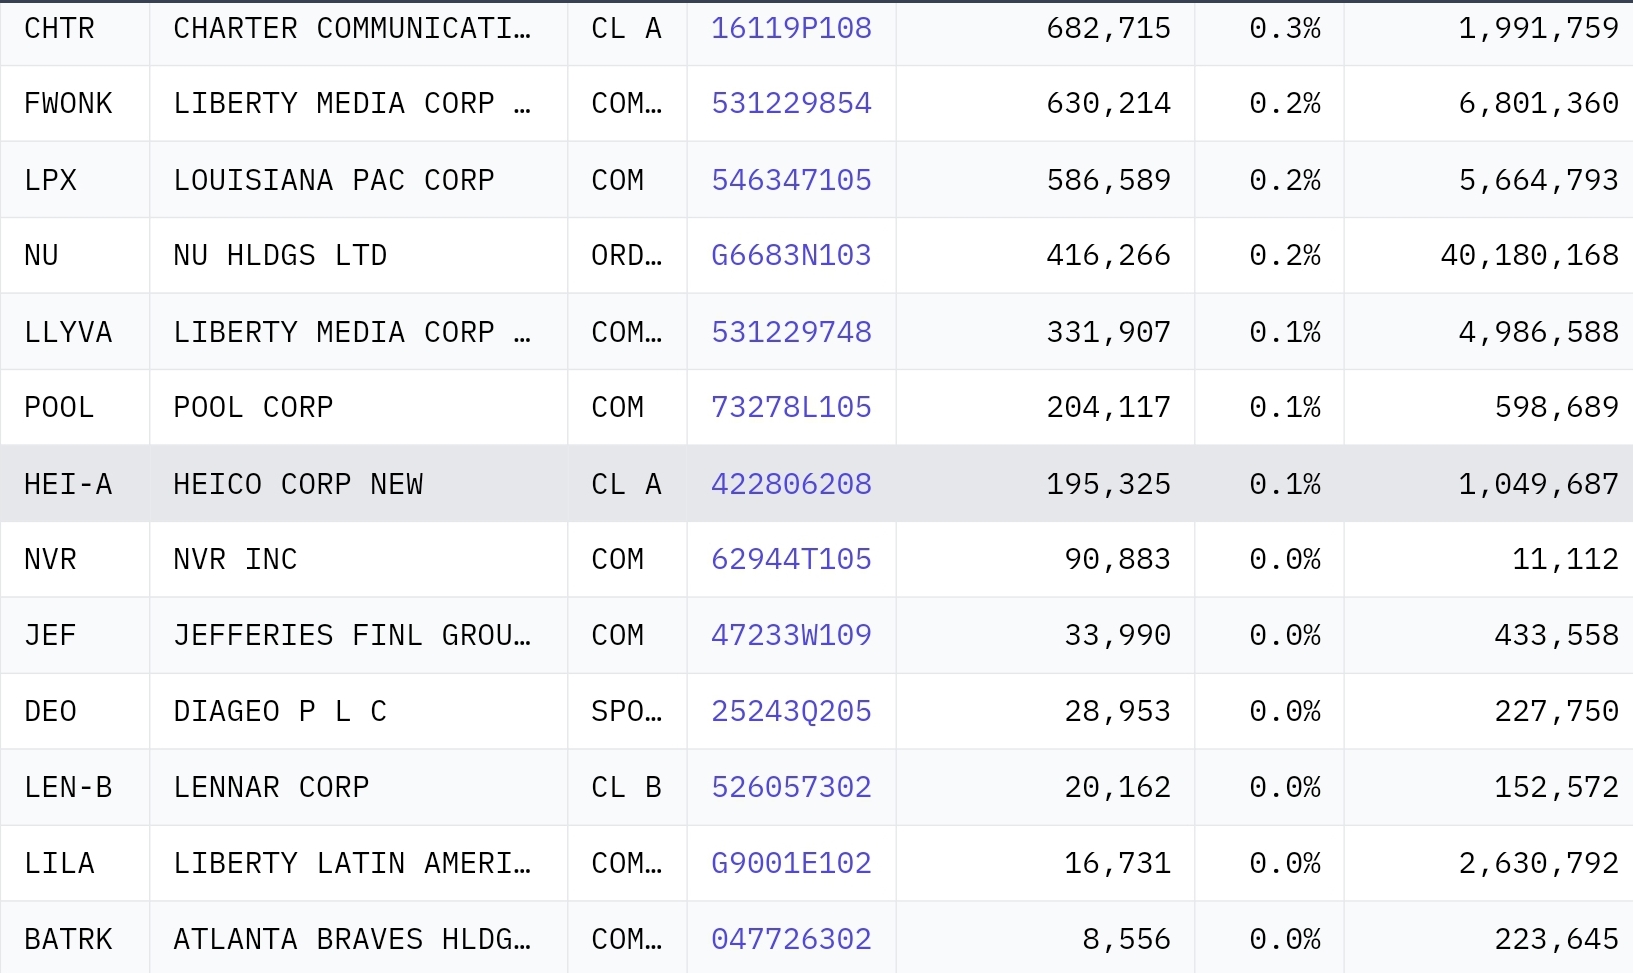This screenshot has width=1633, height=973.
Task: Click value 331,907 in LLYVA row
Action: [x=1108, y=332]
